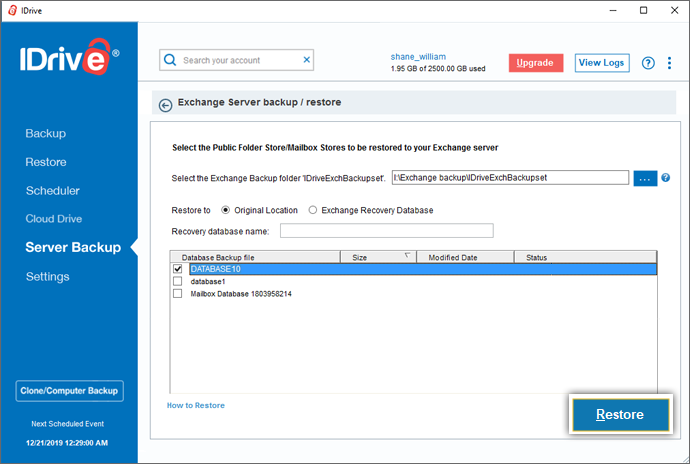Image resolution: width=690 pixels, height=464 pixels.
Task: Sort by the Size column header arrow
Action: [x=407, y=255]
